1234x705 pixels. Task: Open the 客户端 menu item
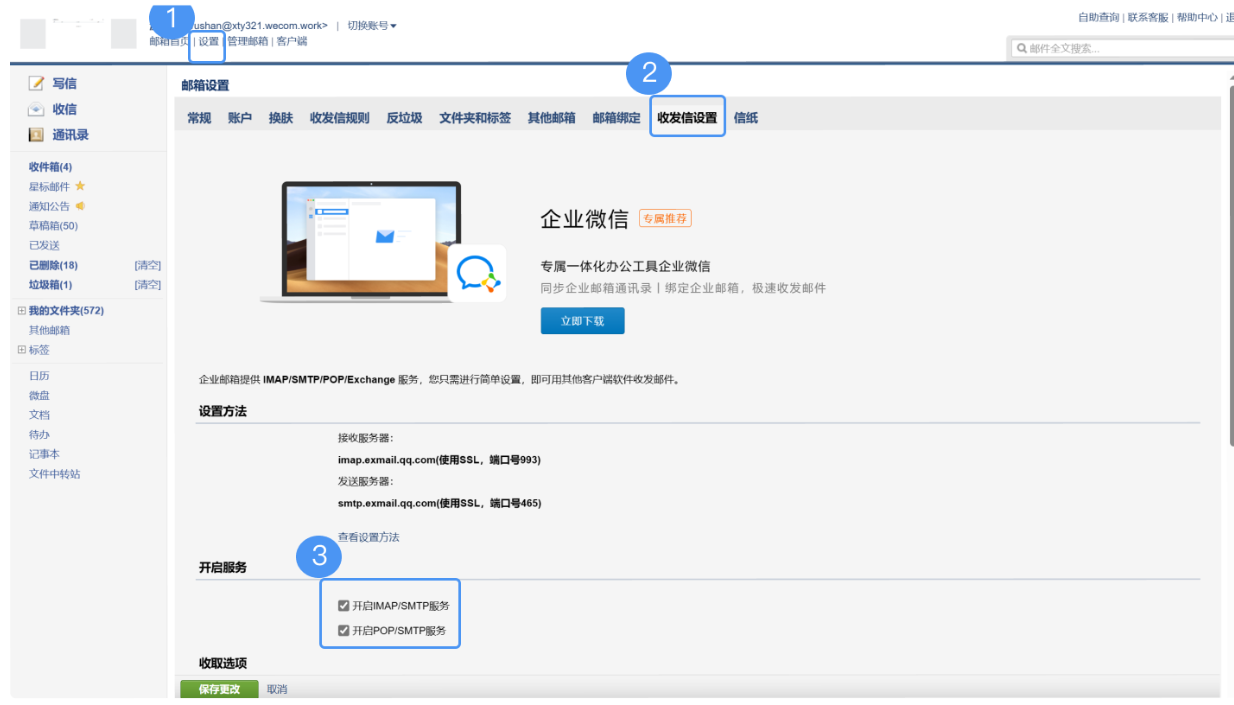(291, 41)
